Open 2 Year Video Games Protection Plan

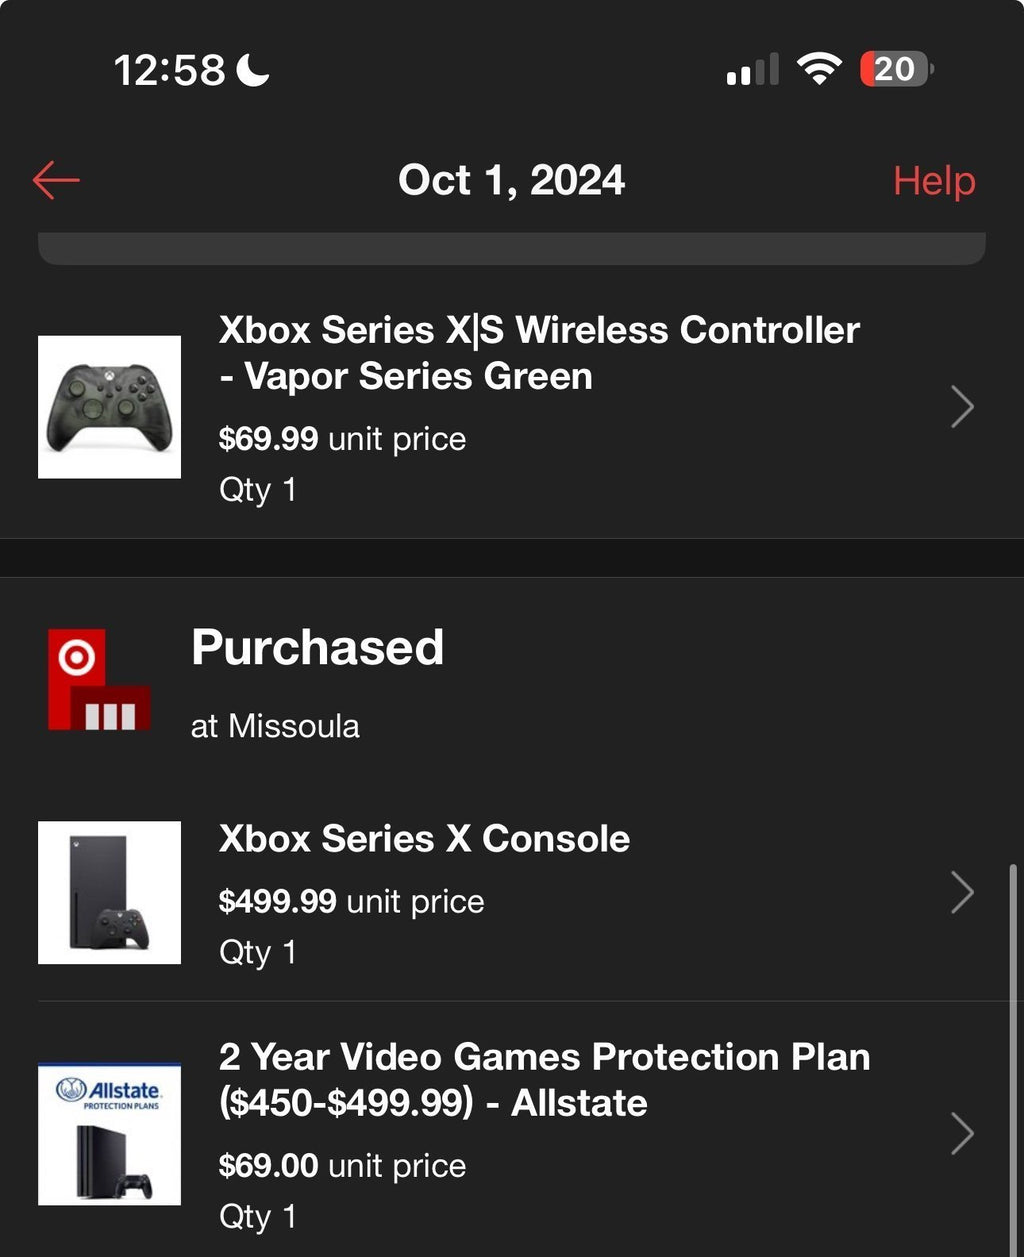tap(544, 1080)
